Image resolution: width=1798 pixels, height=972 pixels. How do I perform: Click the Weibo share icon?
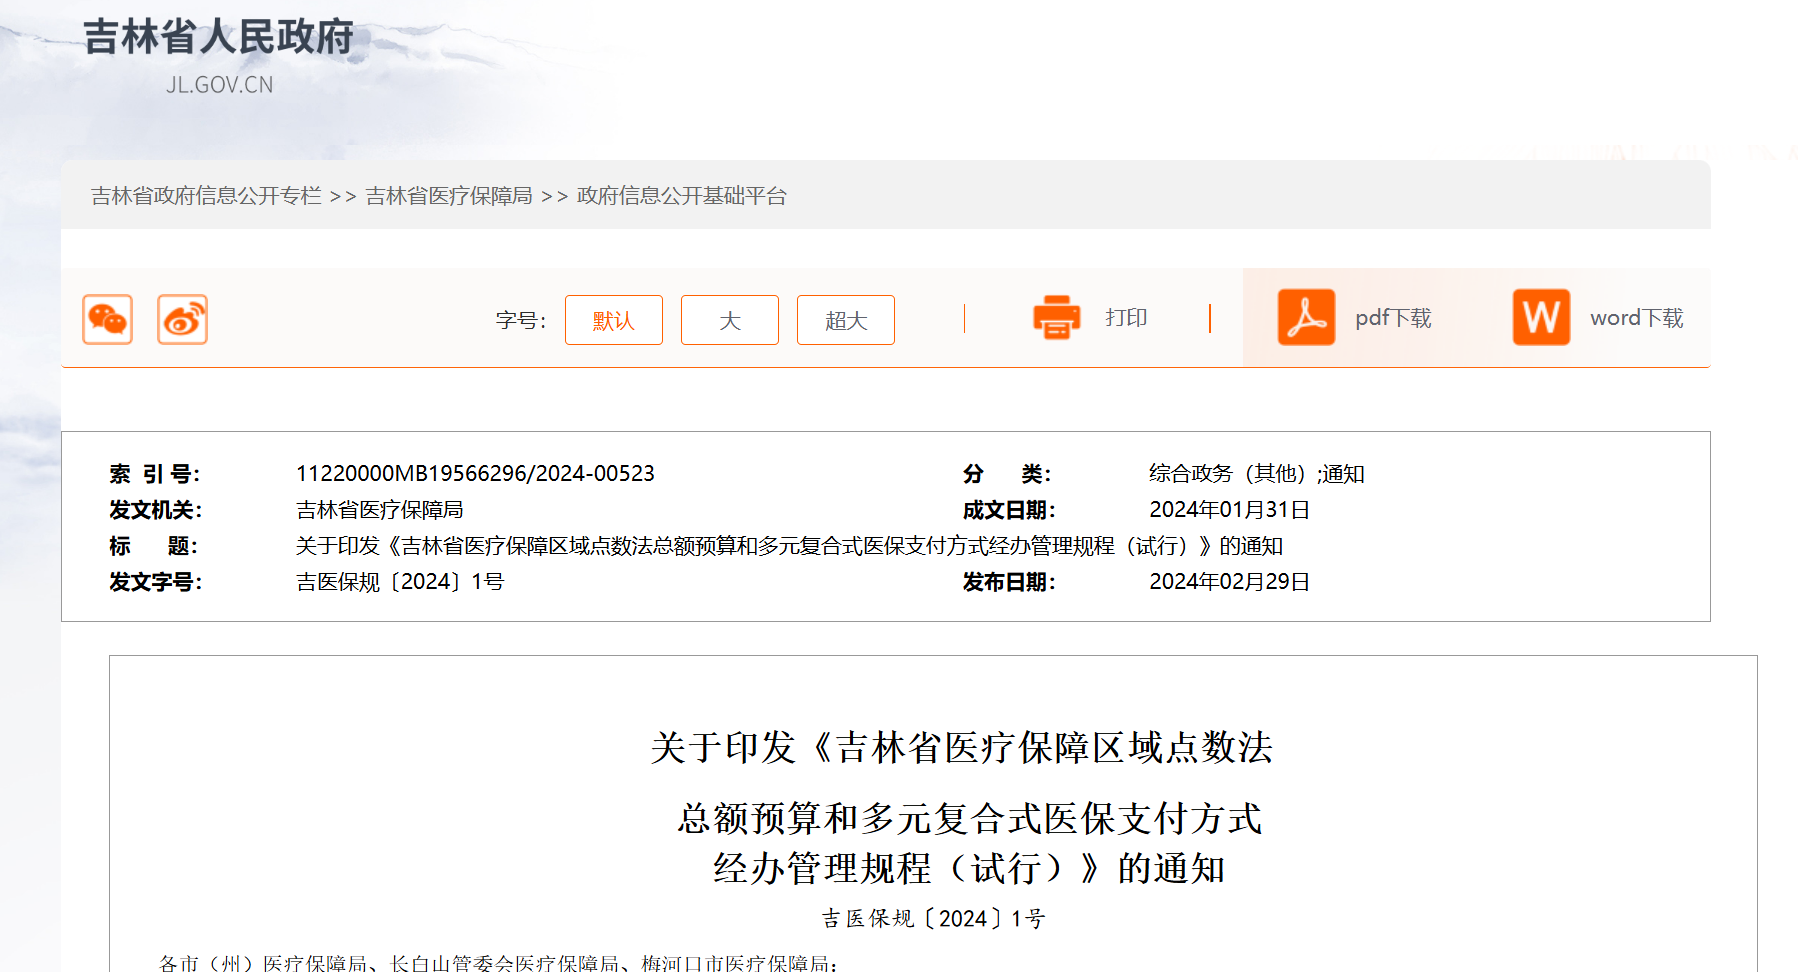[x=182, y=320]
